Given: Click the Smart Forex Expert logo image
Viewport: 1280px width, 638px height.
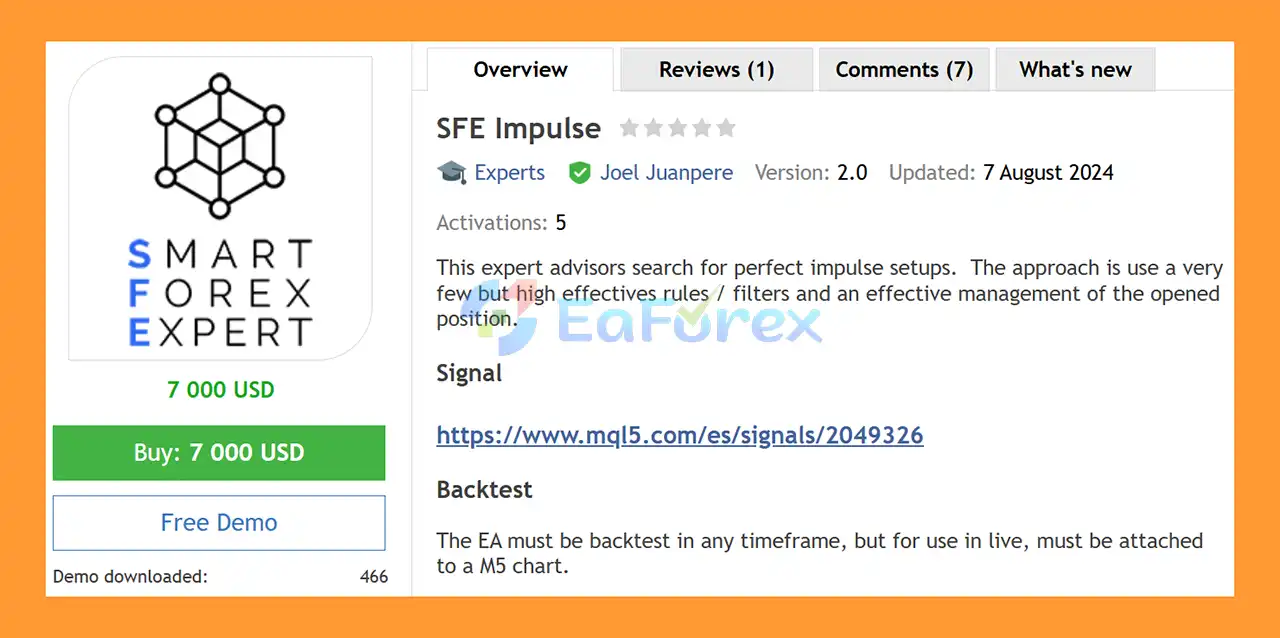Looking at the screenshot, I should pos(220,208).
